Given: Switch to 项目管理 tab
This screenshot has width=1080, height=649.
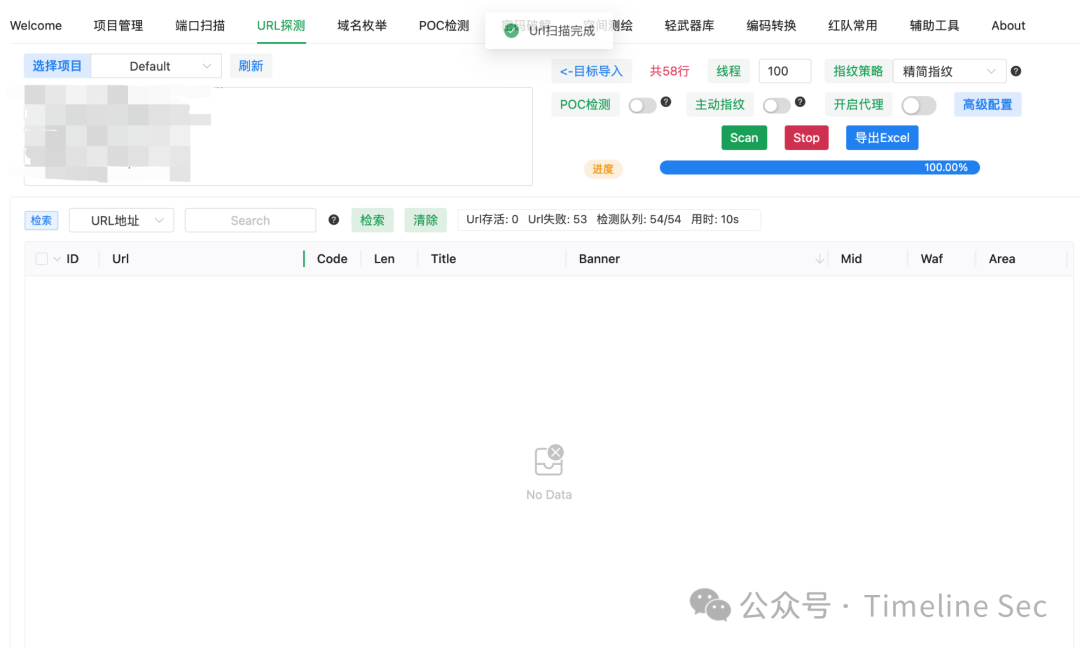Looking at the screenshot, I should click(118, 25).
